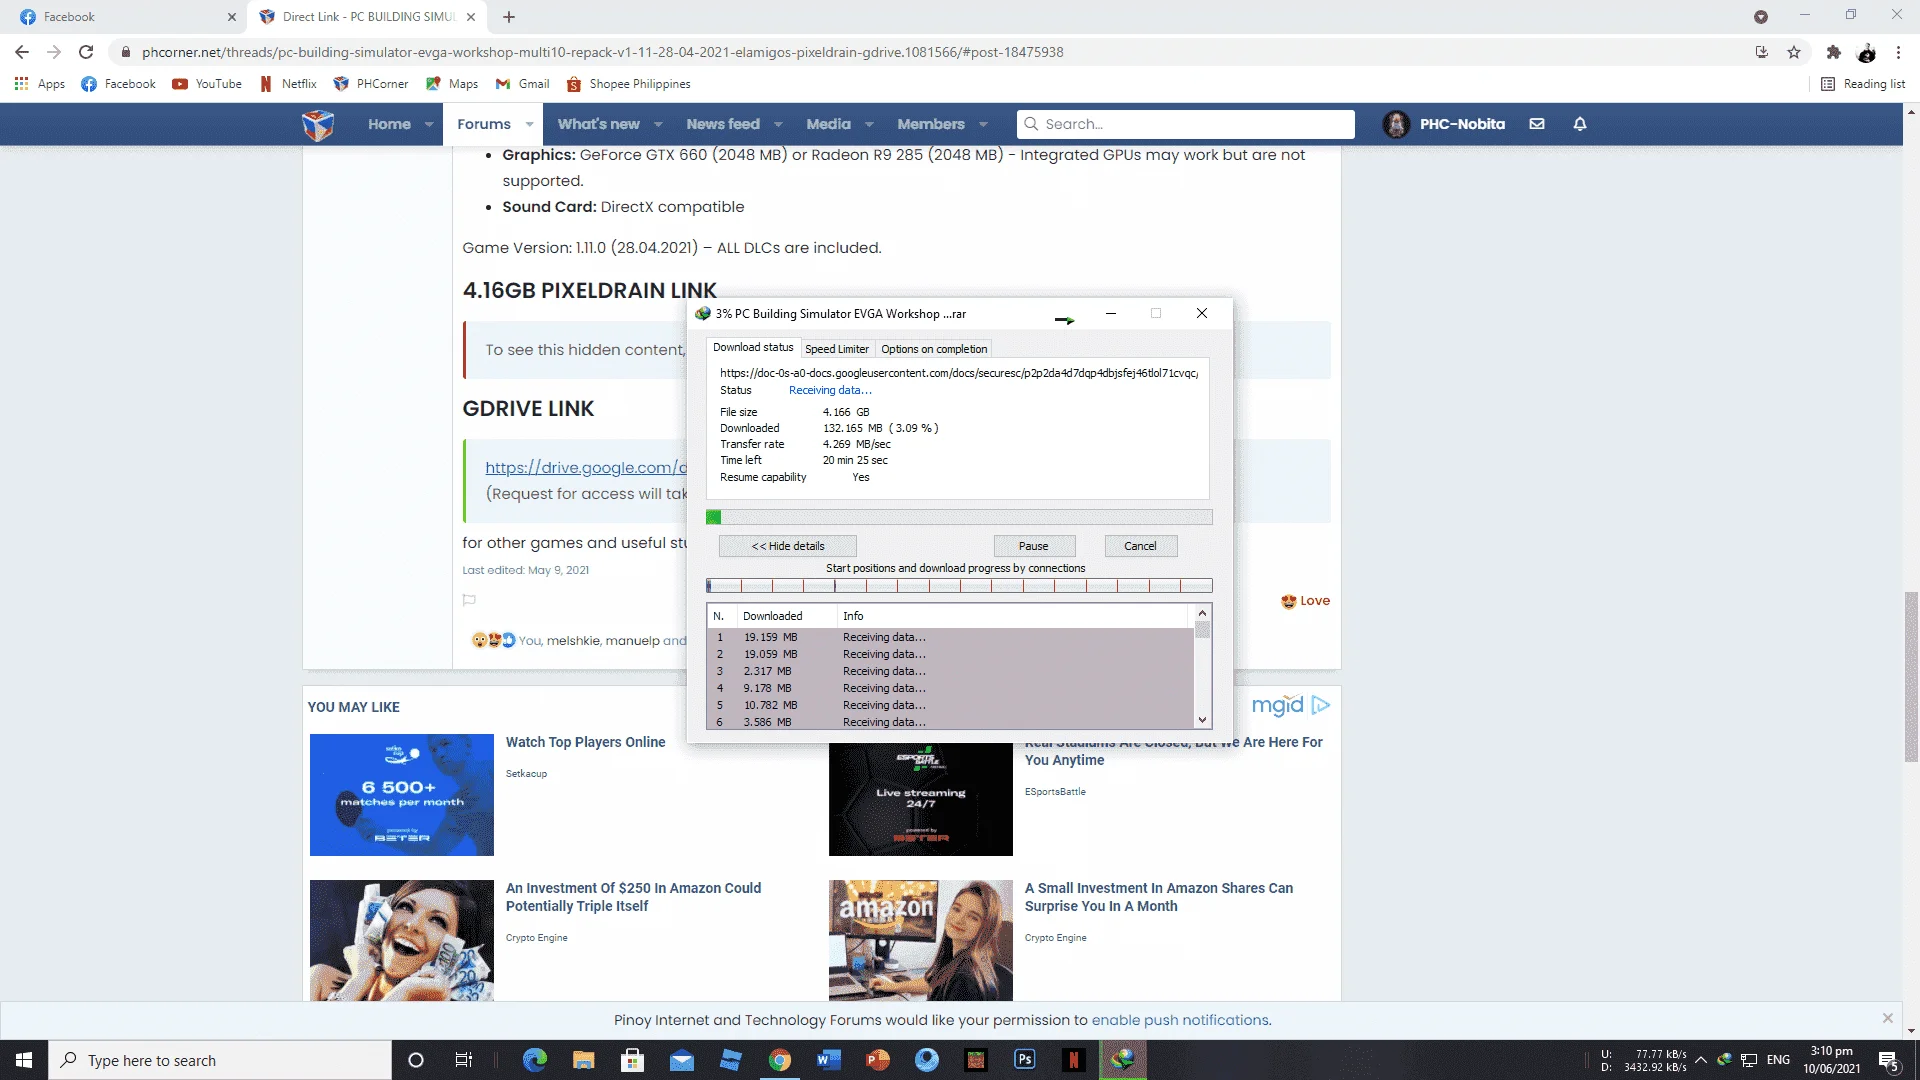The width and height of the screenshot is (1920, 1080).
Task: Open the Chrome extensions puzzle icon
Action: (1833, 52)
